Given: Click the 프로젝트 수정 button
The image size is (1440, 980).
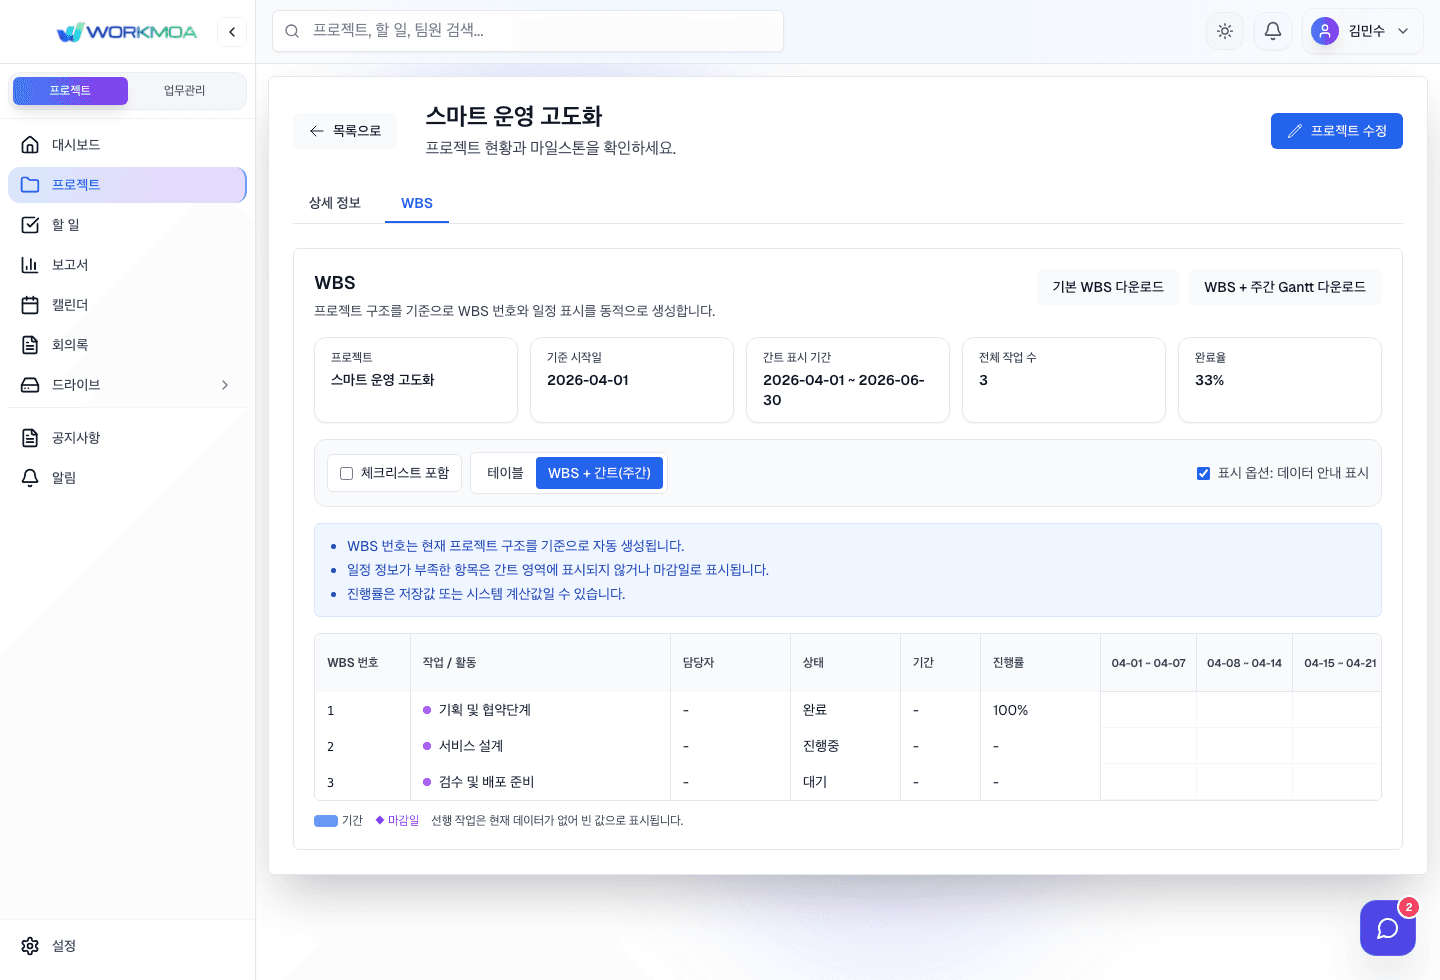Looking at the screenshot, I should click(1337, 131).
